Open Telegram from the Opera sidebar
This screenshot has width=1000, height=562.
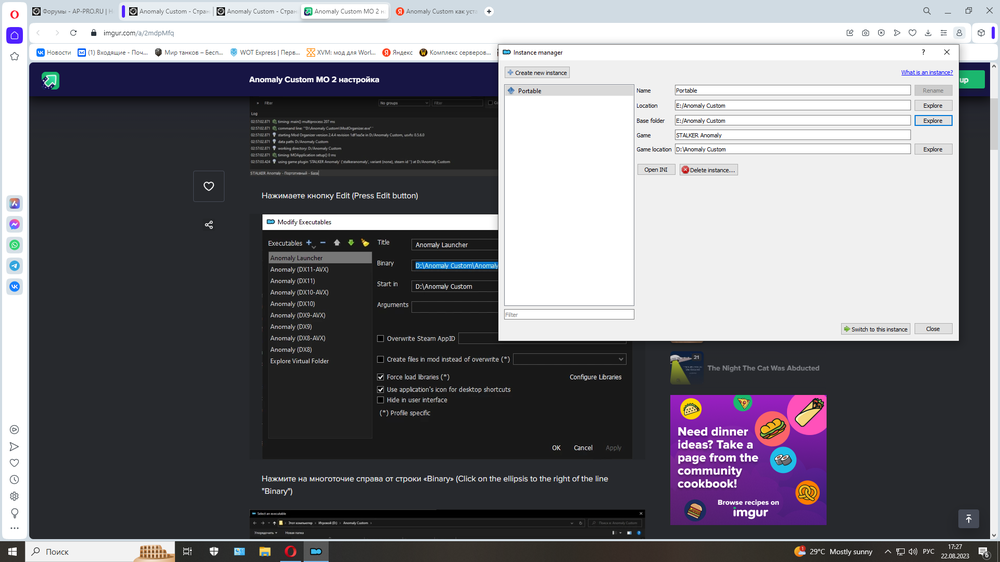[x=15, y=266]
